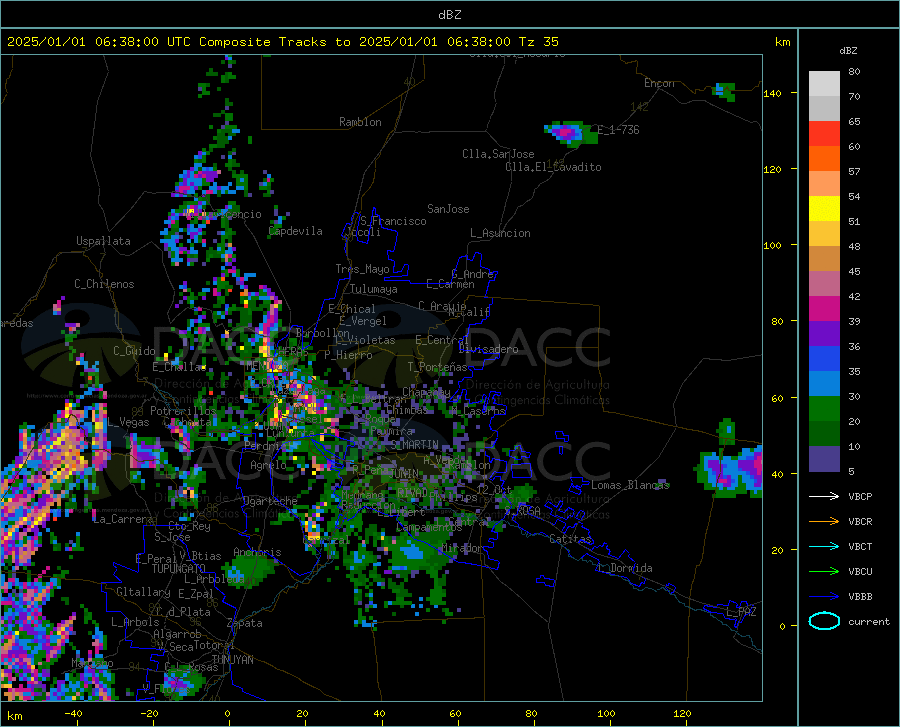Image resolution: width=900 pixels, height=727 pixels.
Task: Click the green VBCU arrow legend icon
Action: [x=824, y=571]
